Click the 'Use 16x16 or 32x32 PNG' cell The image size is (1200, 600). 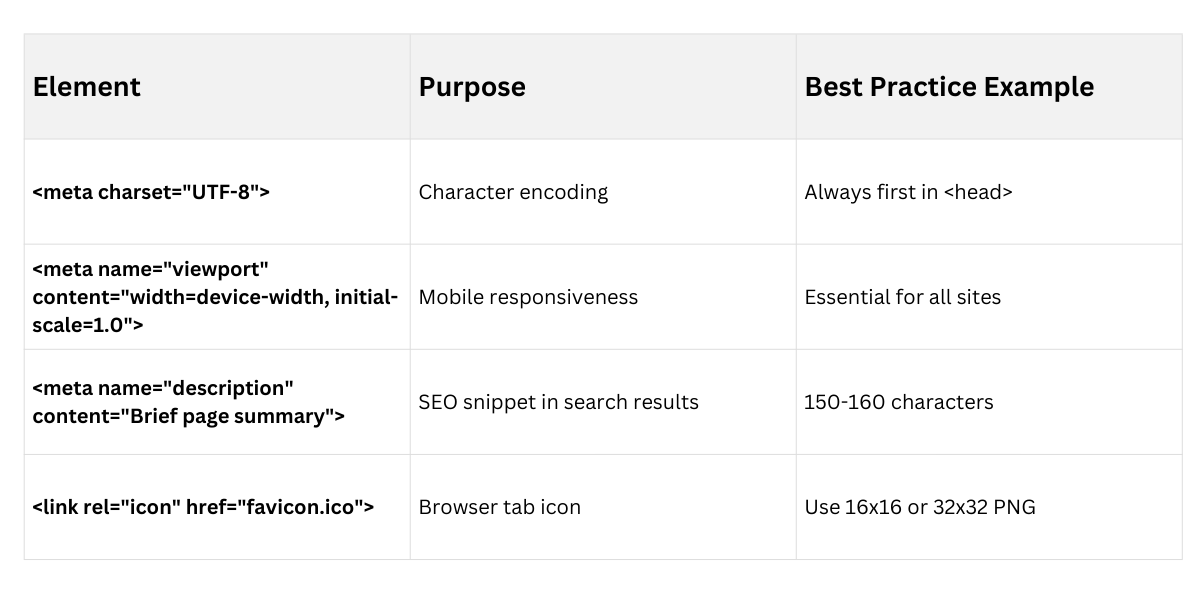pyautogui.click(x=919, y=507)
